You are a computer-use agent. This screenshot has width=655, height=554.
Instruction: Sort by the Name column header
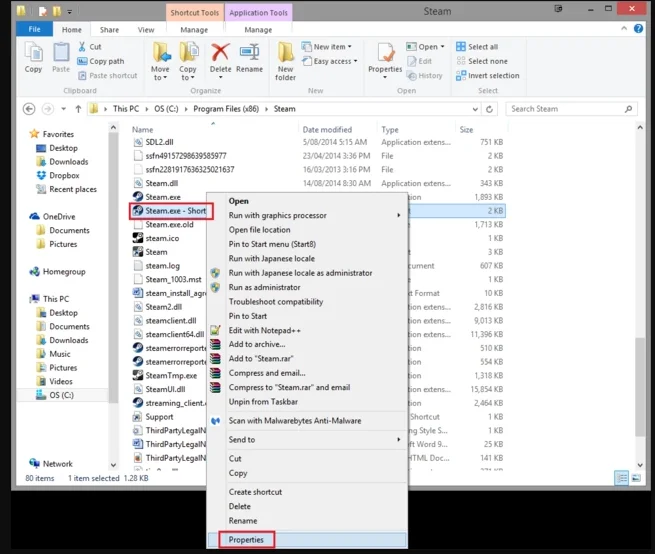tap(142, 130)
